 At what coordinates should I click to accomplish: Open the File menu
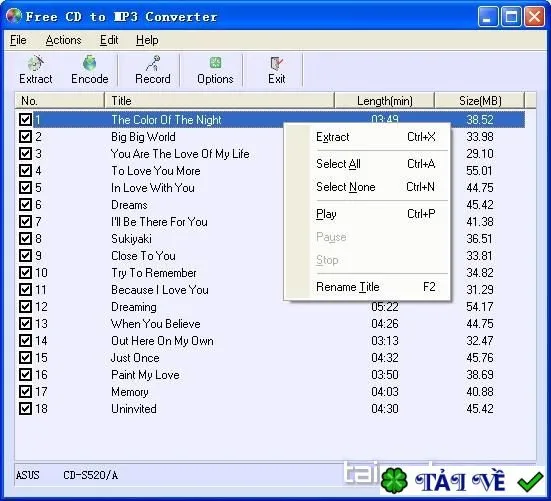coord(18,40)
